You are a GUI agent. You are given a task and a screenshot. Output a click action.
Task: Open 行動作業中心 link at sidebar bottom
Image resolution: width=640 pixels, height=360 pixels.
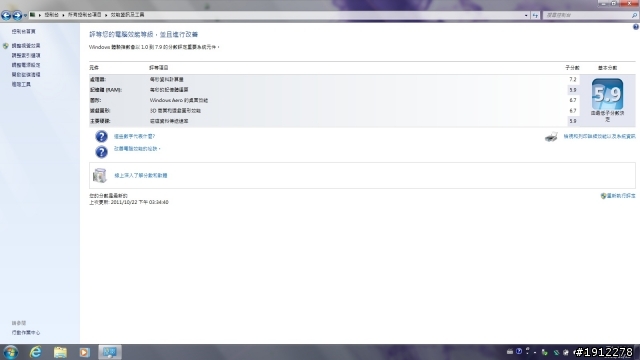pos(26,333)
